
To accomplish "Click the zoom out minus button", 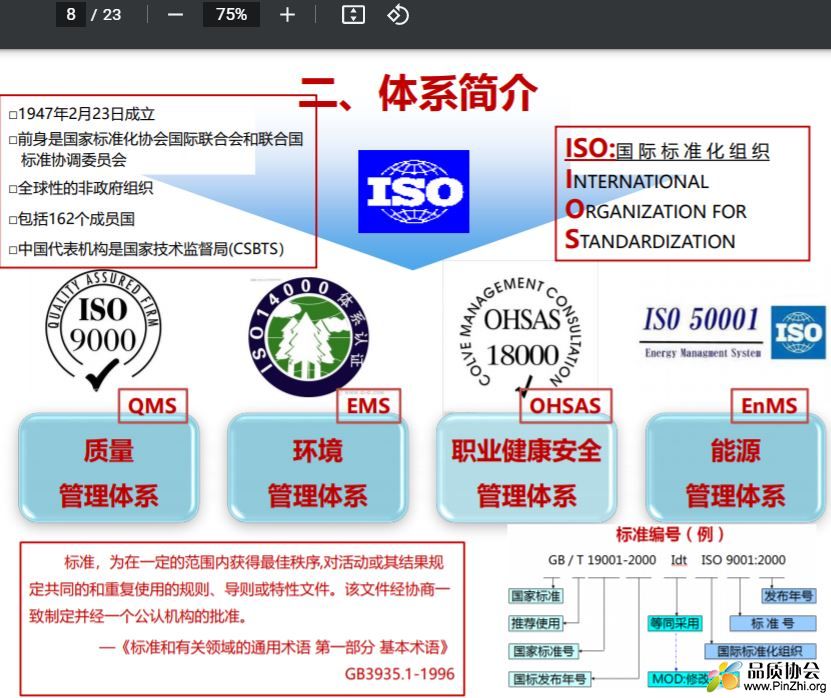I will [x=175, y=15].
